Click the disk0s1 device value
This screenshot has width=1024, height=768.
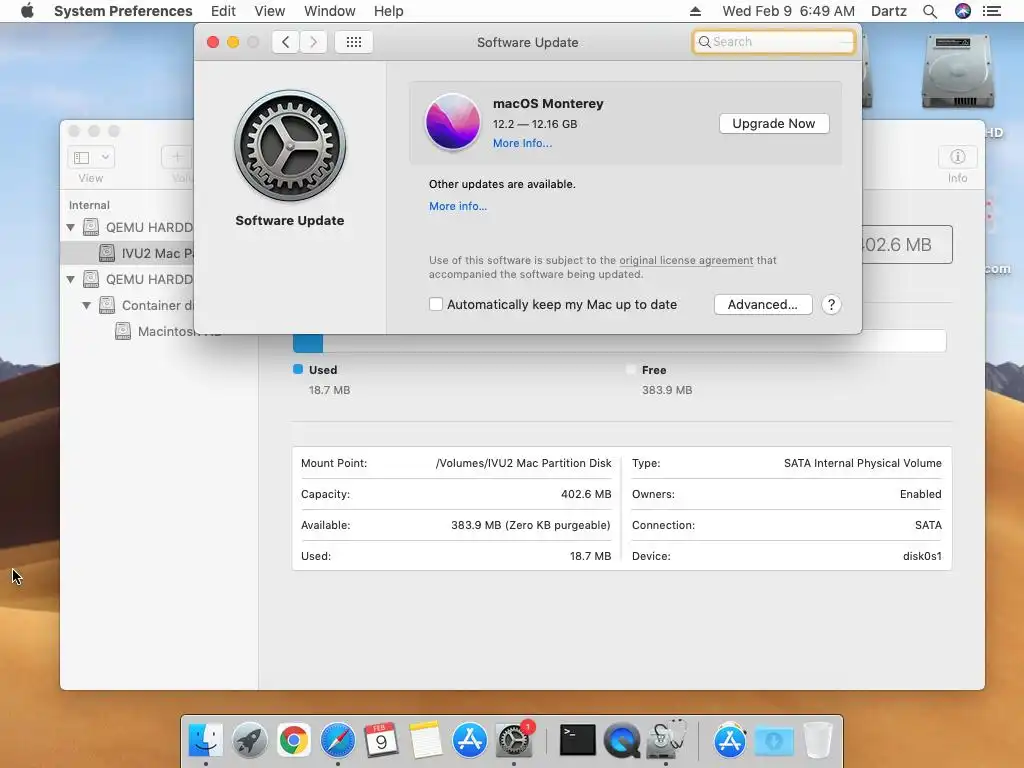tap(922, 556)
